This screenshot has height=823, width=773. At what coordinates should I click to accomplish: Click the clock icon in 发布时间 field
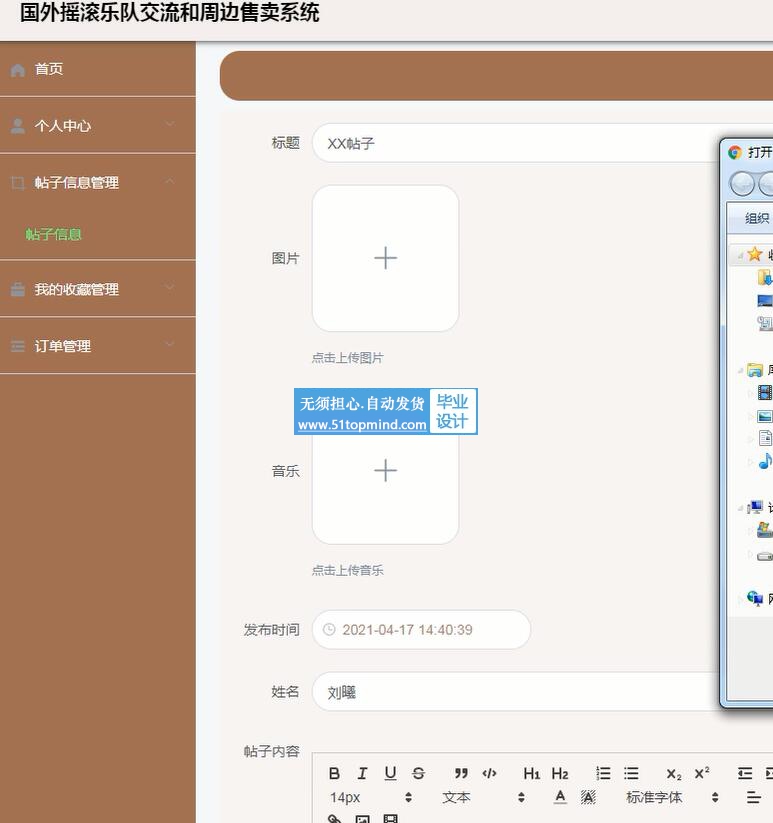329,629
